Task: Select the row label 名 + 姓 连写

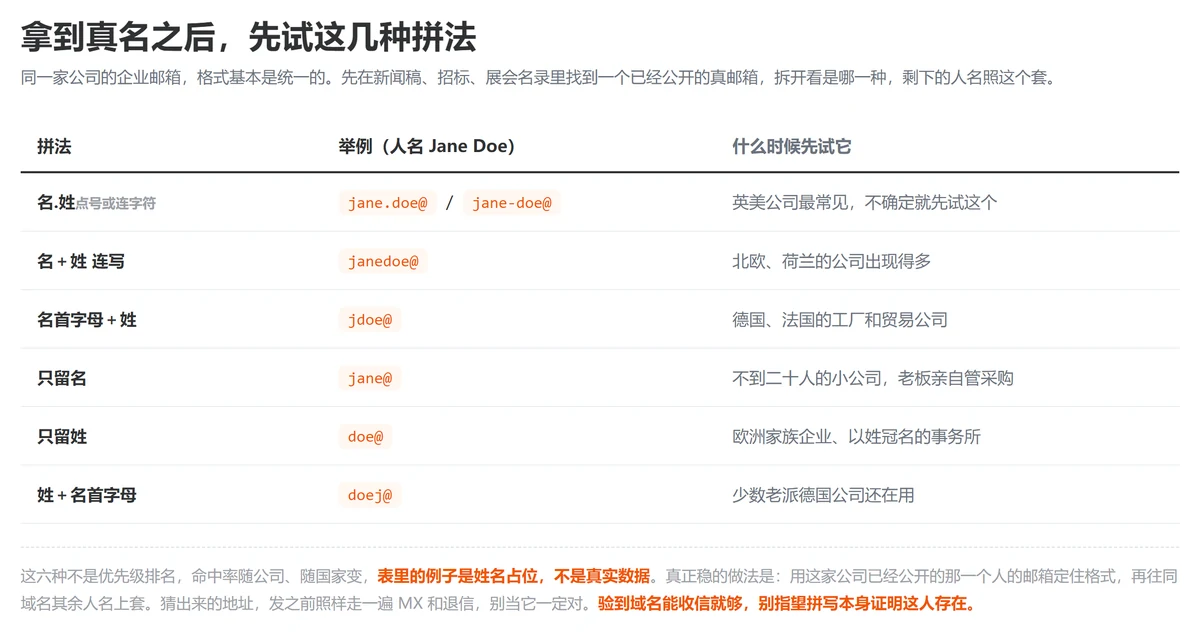Action: (81, 261)
